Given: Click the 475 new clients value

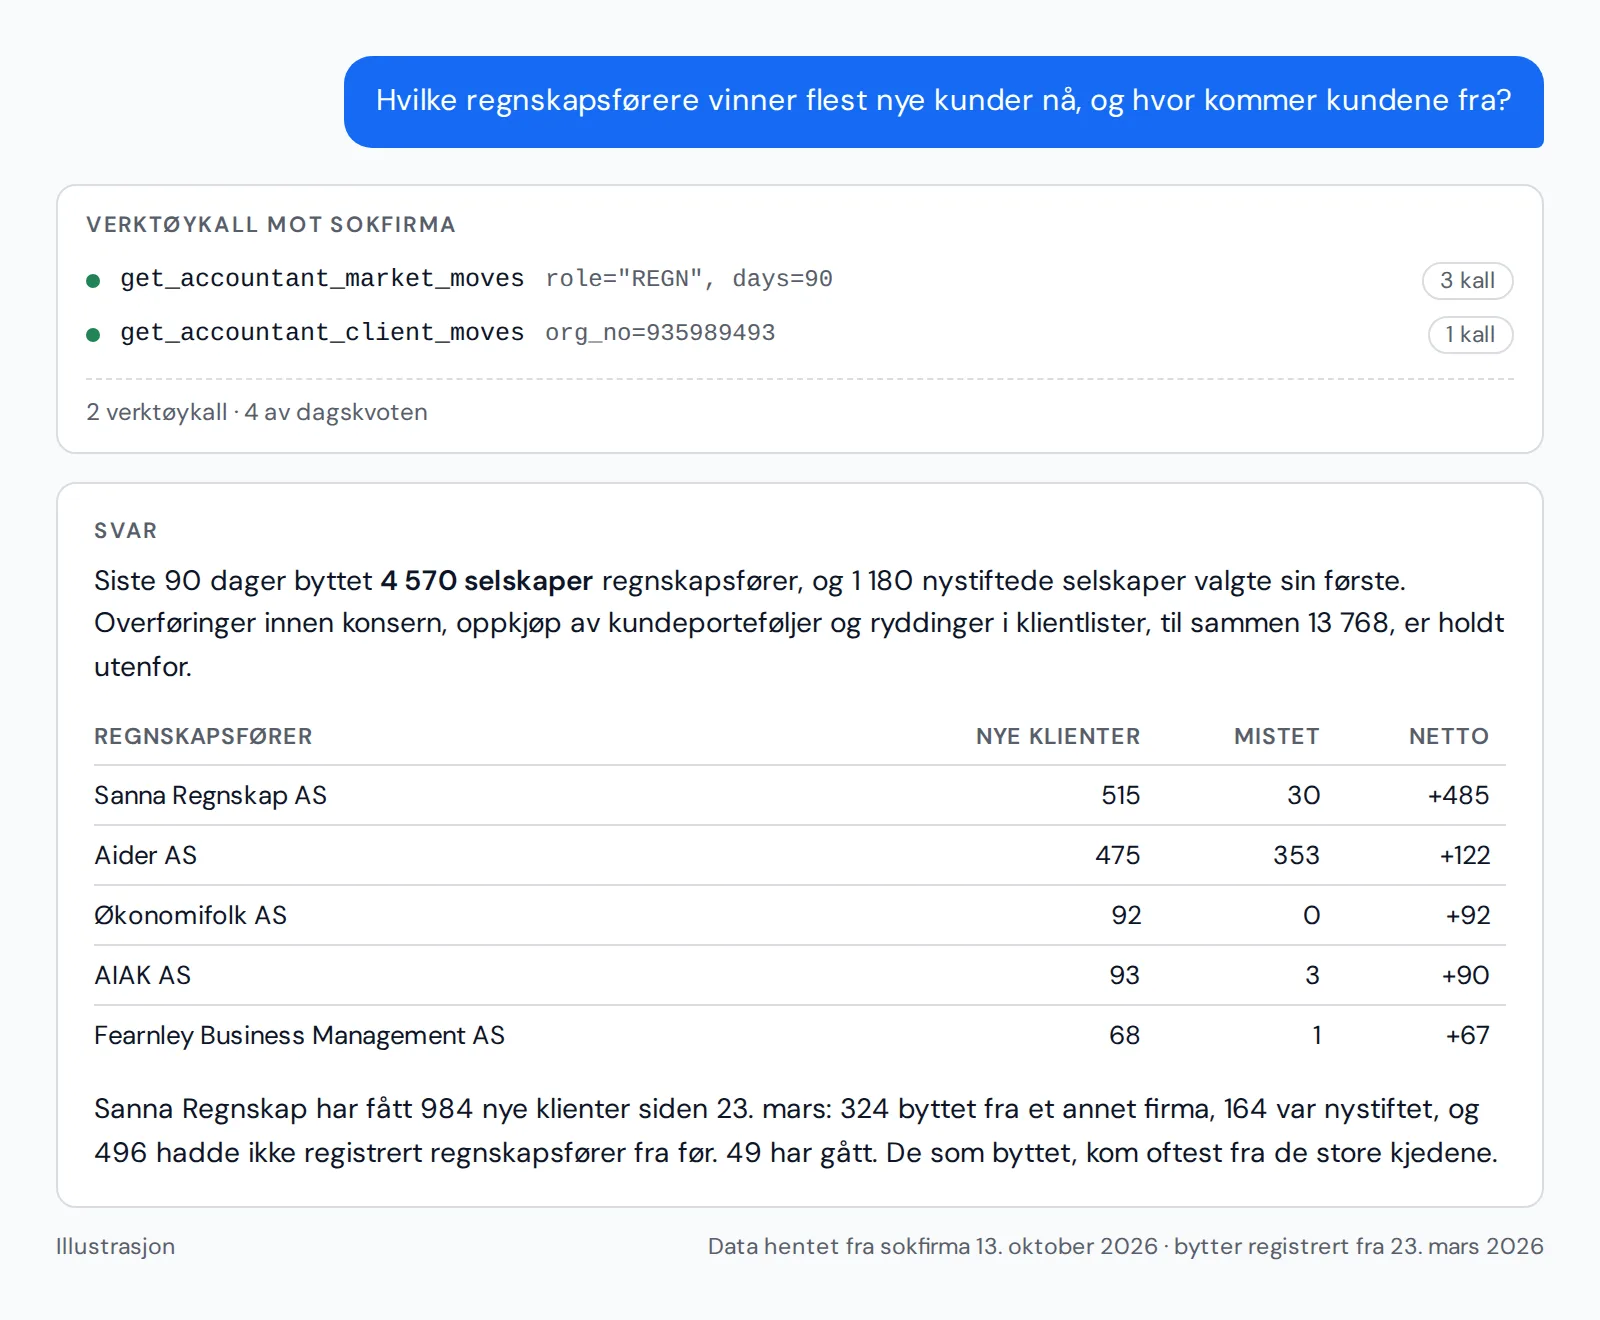Looking at the screenshot, I should point(1118,856).
